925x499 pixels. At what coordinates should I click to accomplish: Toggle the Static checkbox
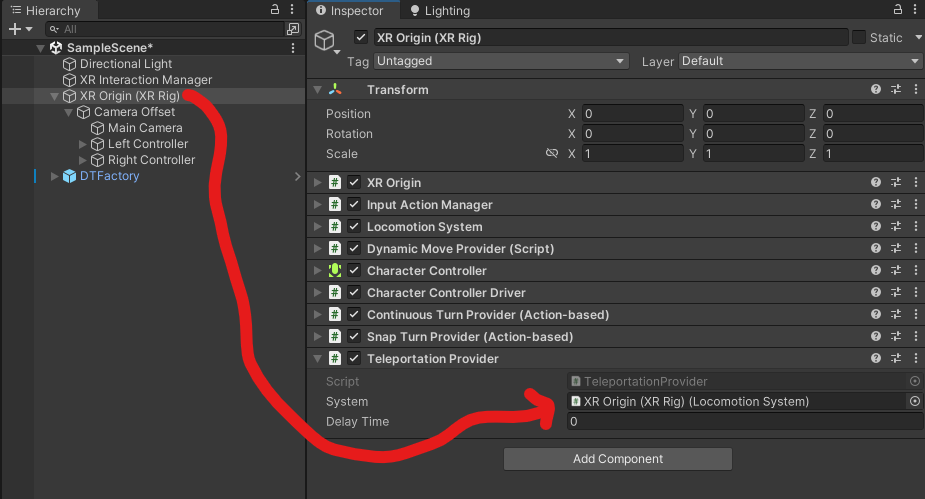pyautogui.click(x=859, y=37)
